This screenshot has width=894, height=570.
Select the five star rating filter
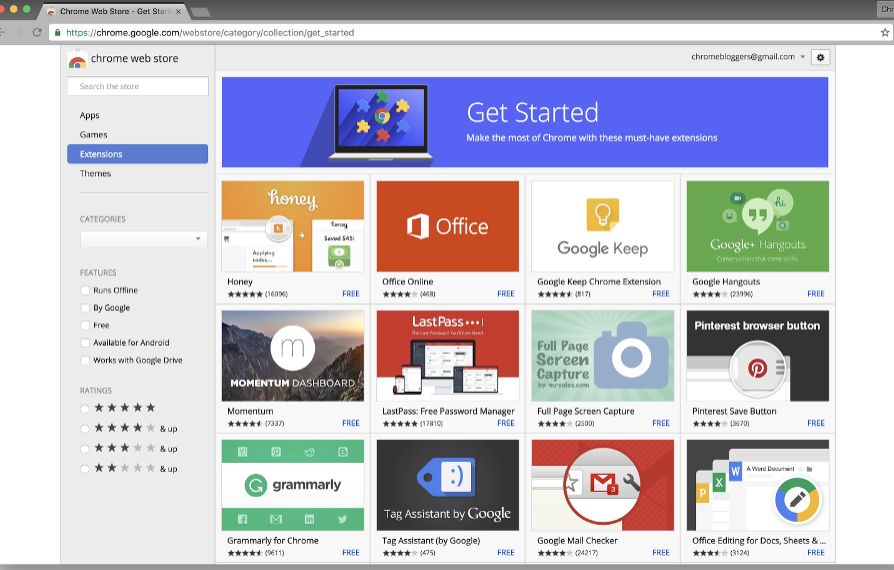tap(85, 408)
